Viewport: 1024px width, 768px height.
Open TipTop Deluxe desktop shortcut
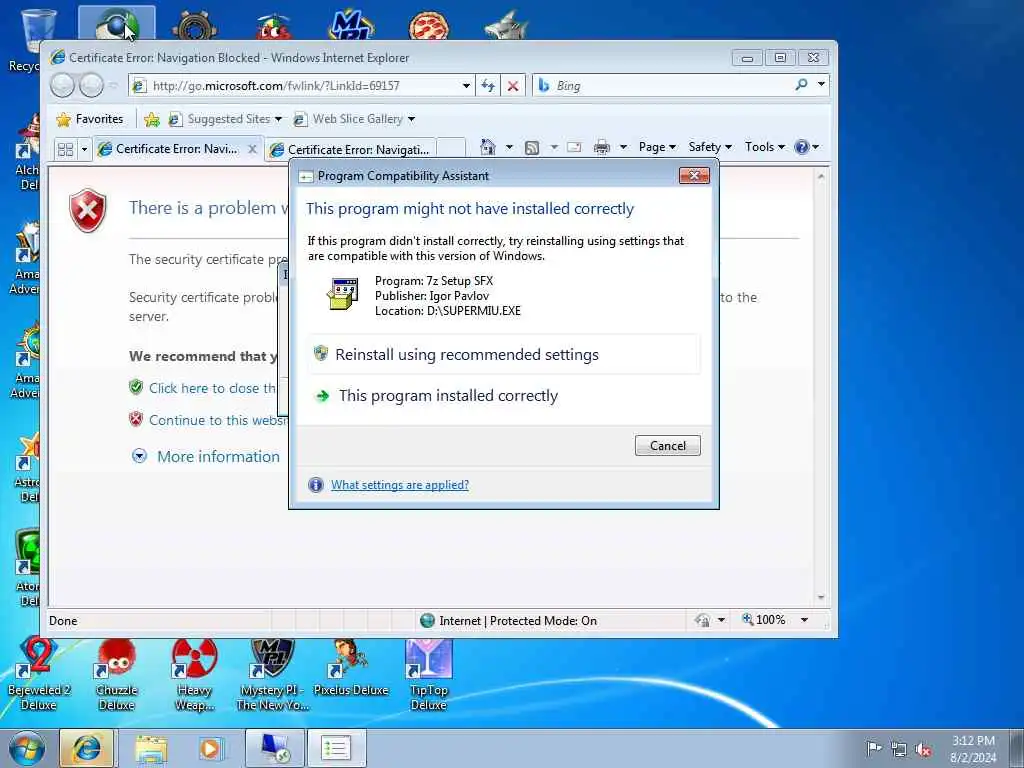(x=428, y=675)
